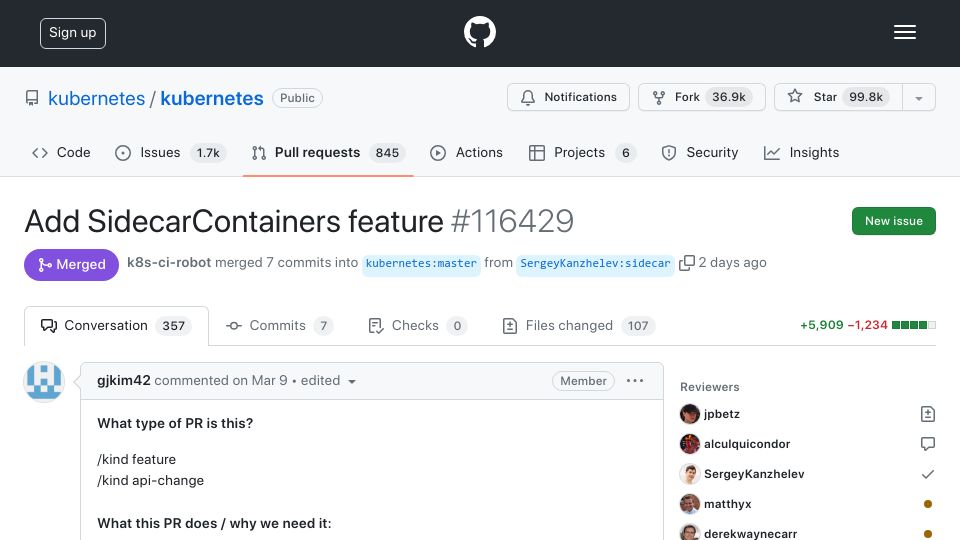Open matthyx reviewer name link

click(x=727, y=504)
